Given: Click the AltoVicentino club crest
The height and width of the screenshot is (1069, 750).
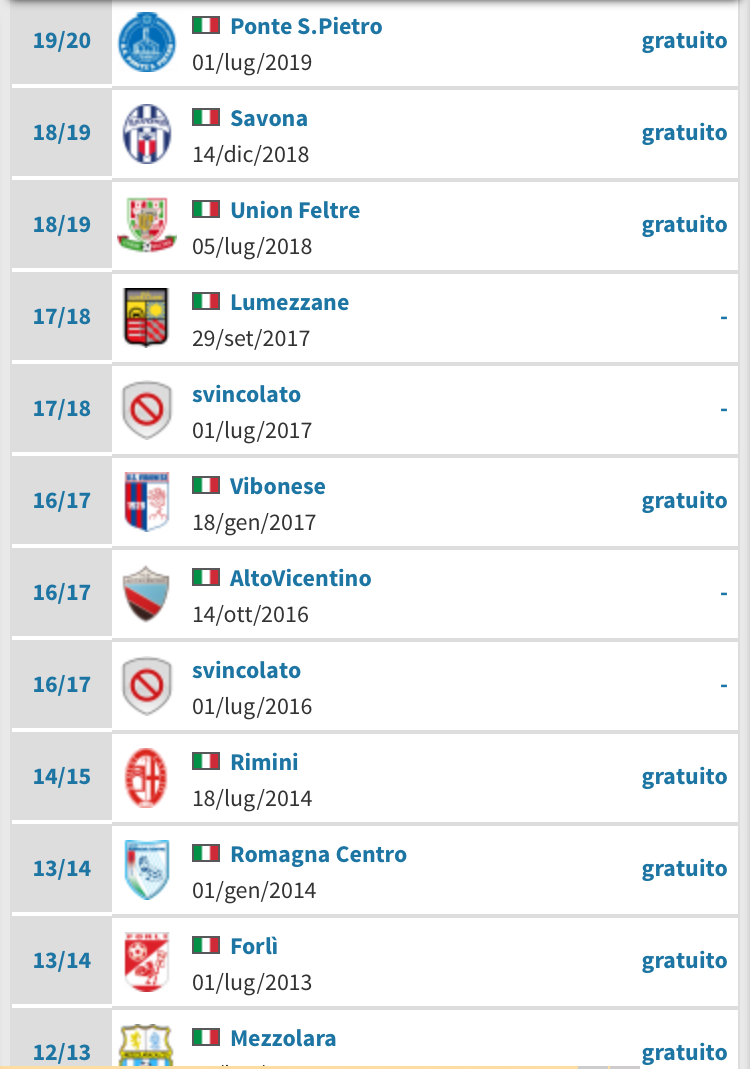Looking at the screenshot, I should point(146,593).
